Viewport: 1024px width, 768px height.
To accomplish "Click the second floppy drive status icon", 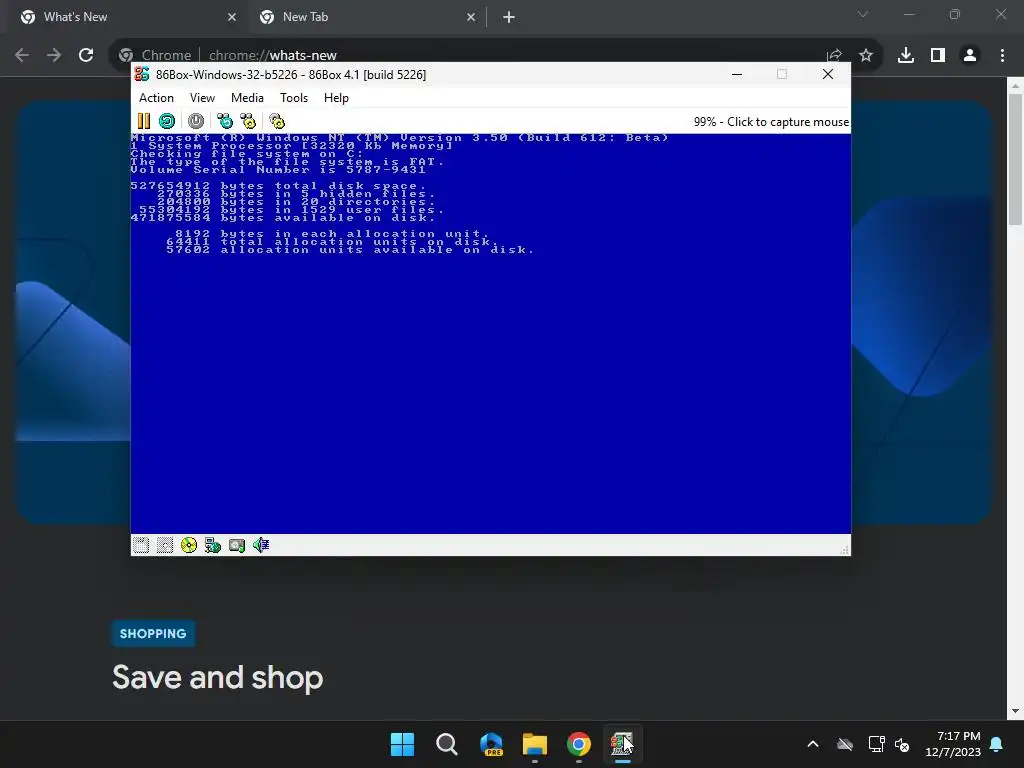I will click(165, 545).
